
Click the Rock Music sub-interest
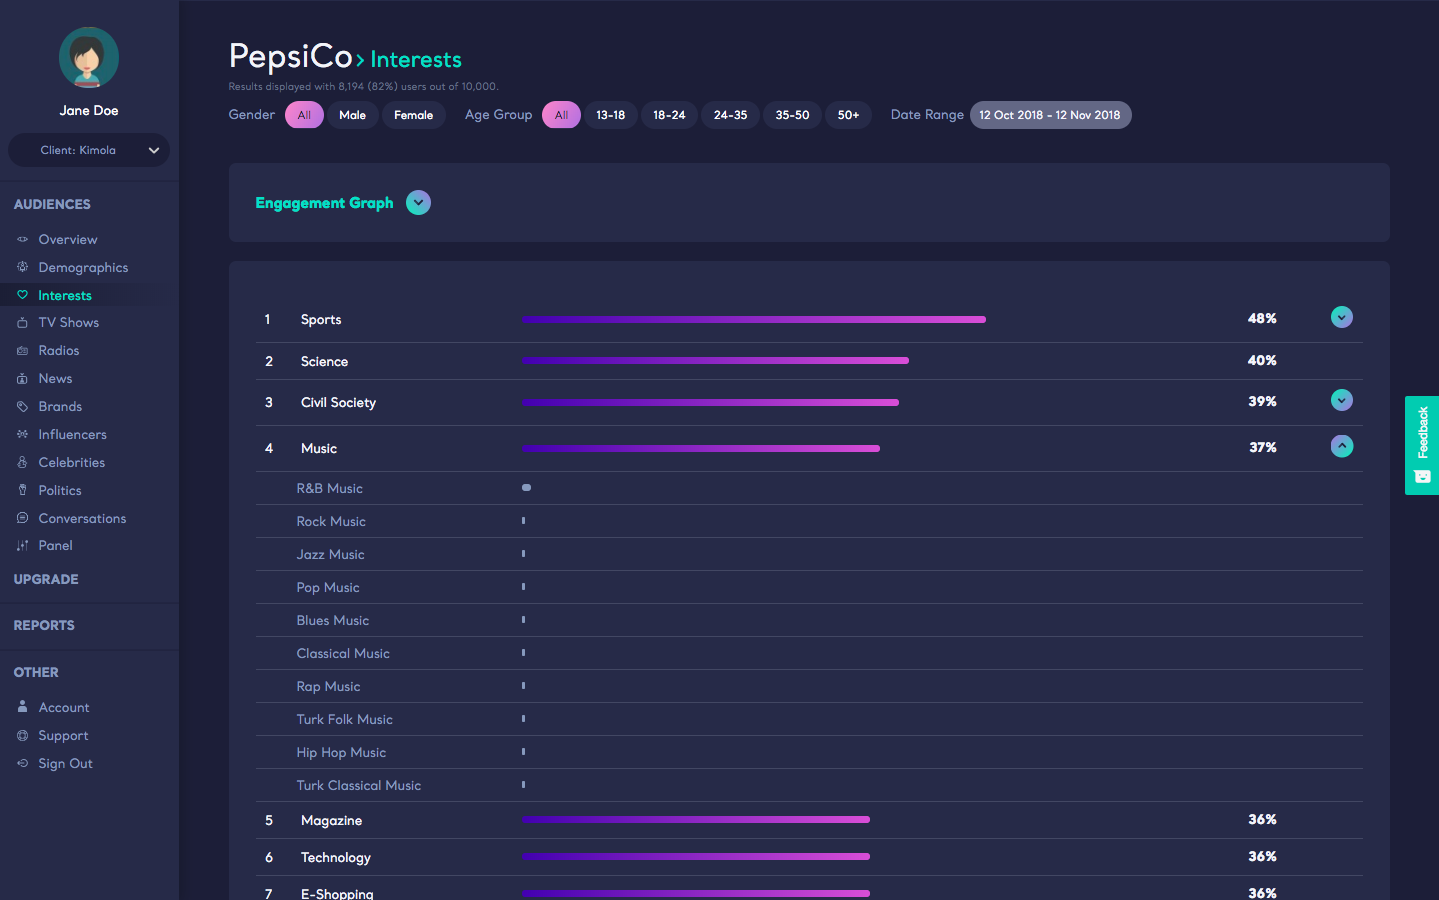click(331, 521)
